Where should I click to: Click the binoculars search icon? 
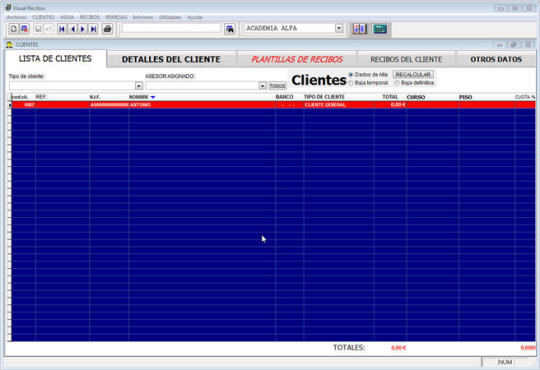click(x=230, y=29)
